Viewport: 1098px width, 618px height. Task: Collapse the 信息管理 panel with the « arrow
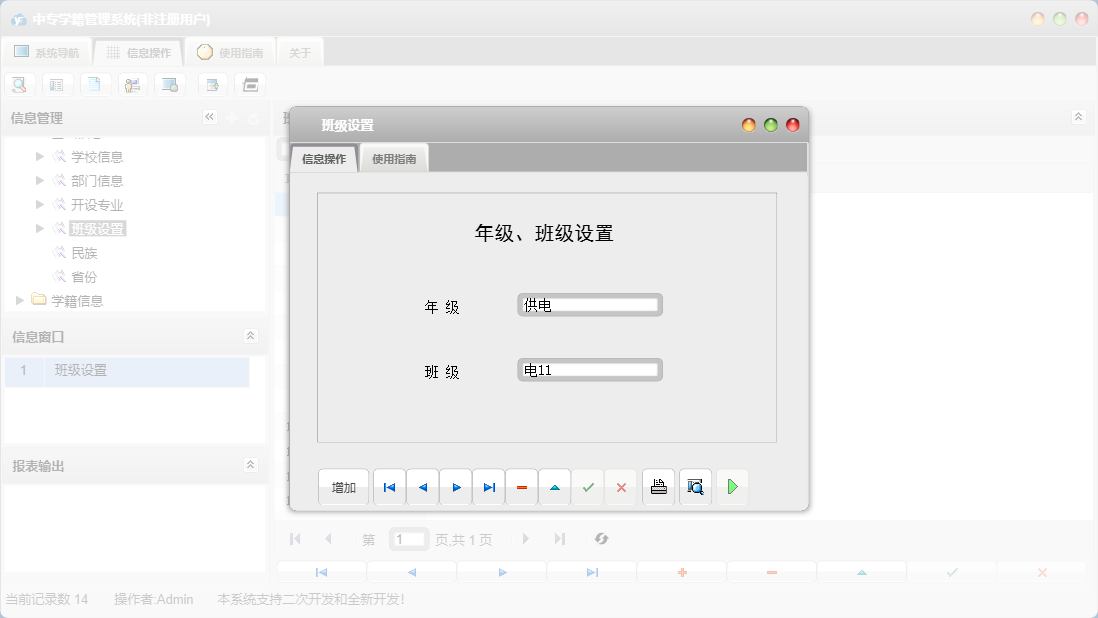210,117
